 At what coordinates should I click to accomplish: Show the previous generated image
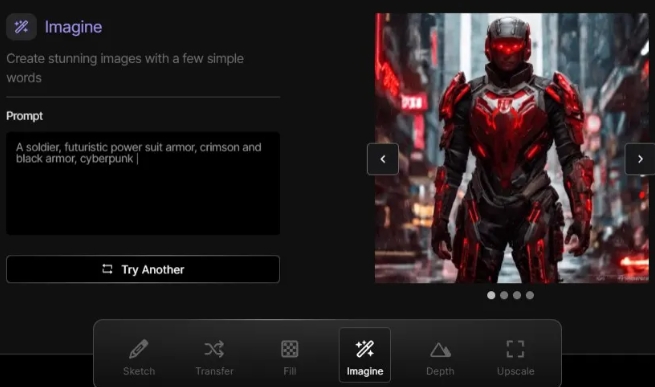point(383,159)
